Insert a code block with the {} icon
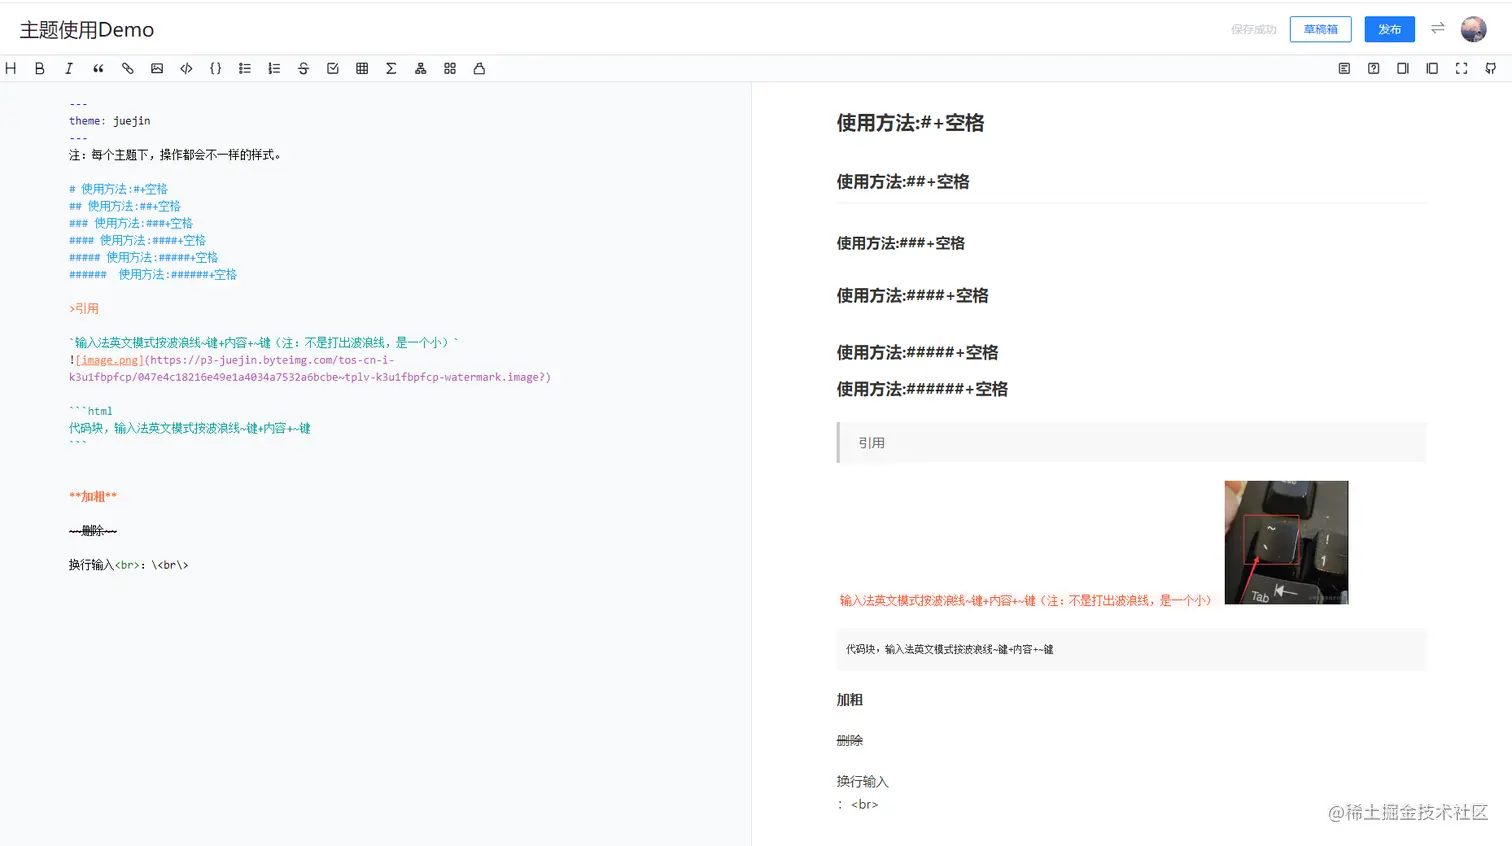Screen dimensions: 1512x846 click(x=215, y=69)
